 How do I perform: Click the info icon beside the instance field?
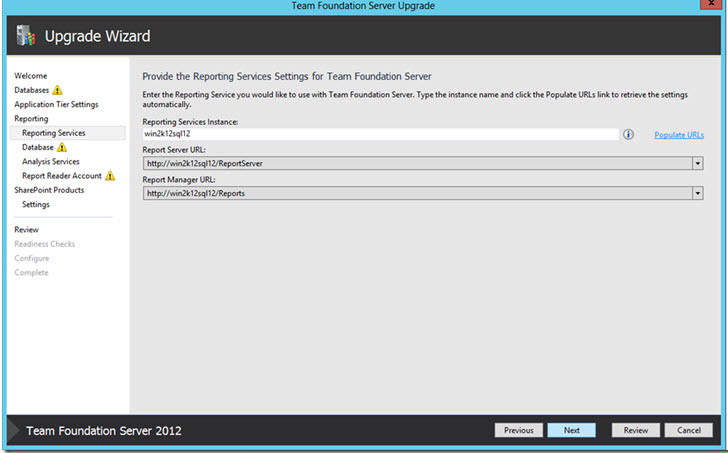pos(628,134)
